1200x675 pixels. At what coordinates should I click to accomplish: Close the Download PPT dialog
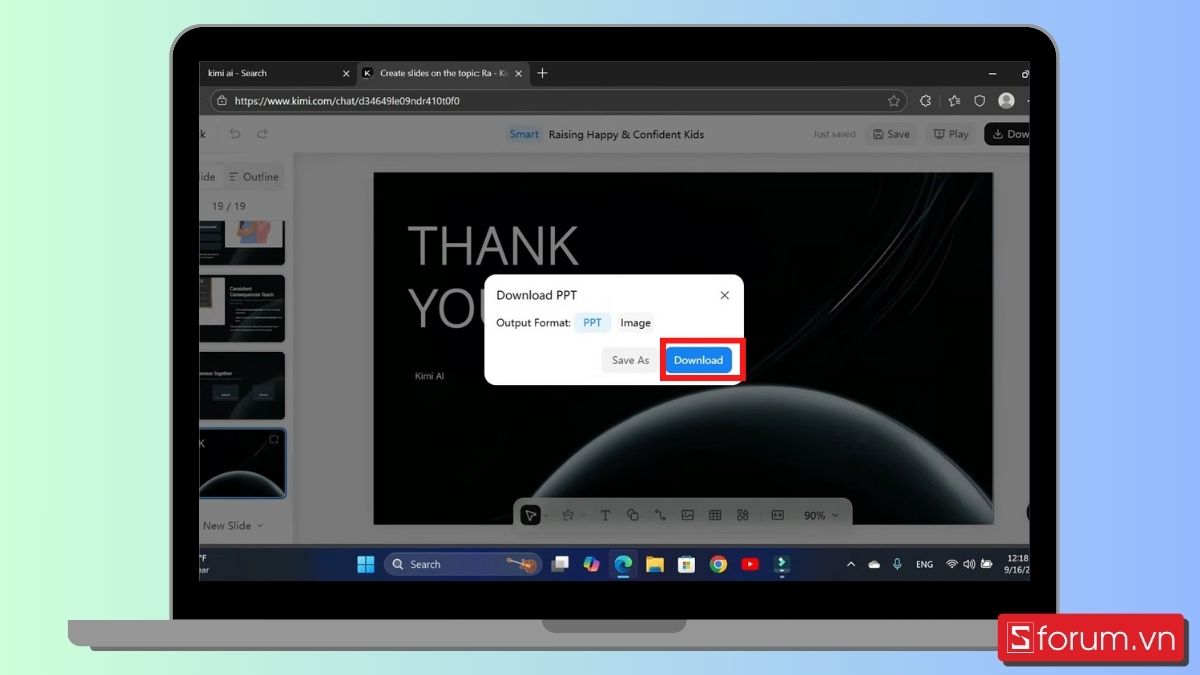pyautogui.click(x=725, y=295)
